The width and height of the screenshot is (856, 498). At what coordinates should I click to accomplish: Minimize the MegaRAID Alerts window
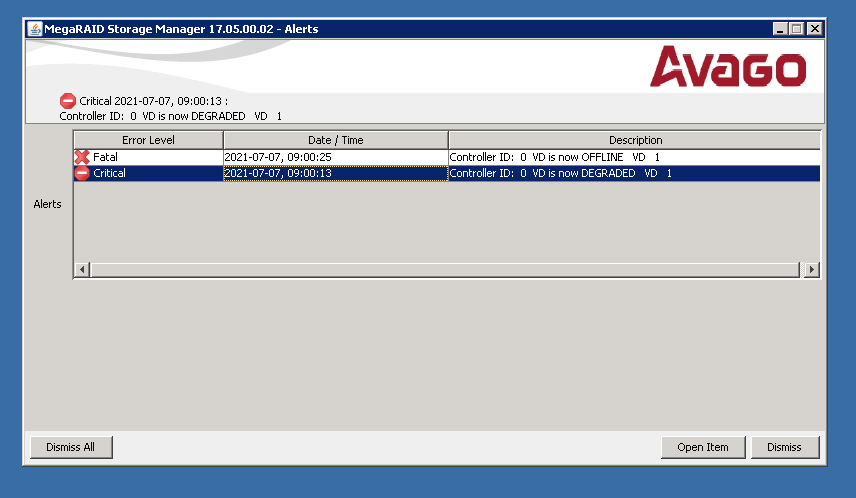[780, 29]
